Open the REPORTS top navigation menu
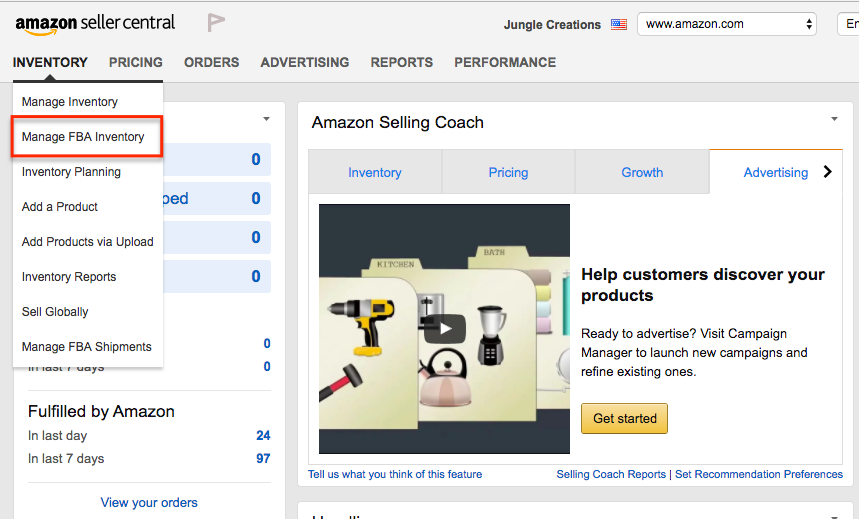This screenshot has width=859, height=519. (401, 62)
